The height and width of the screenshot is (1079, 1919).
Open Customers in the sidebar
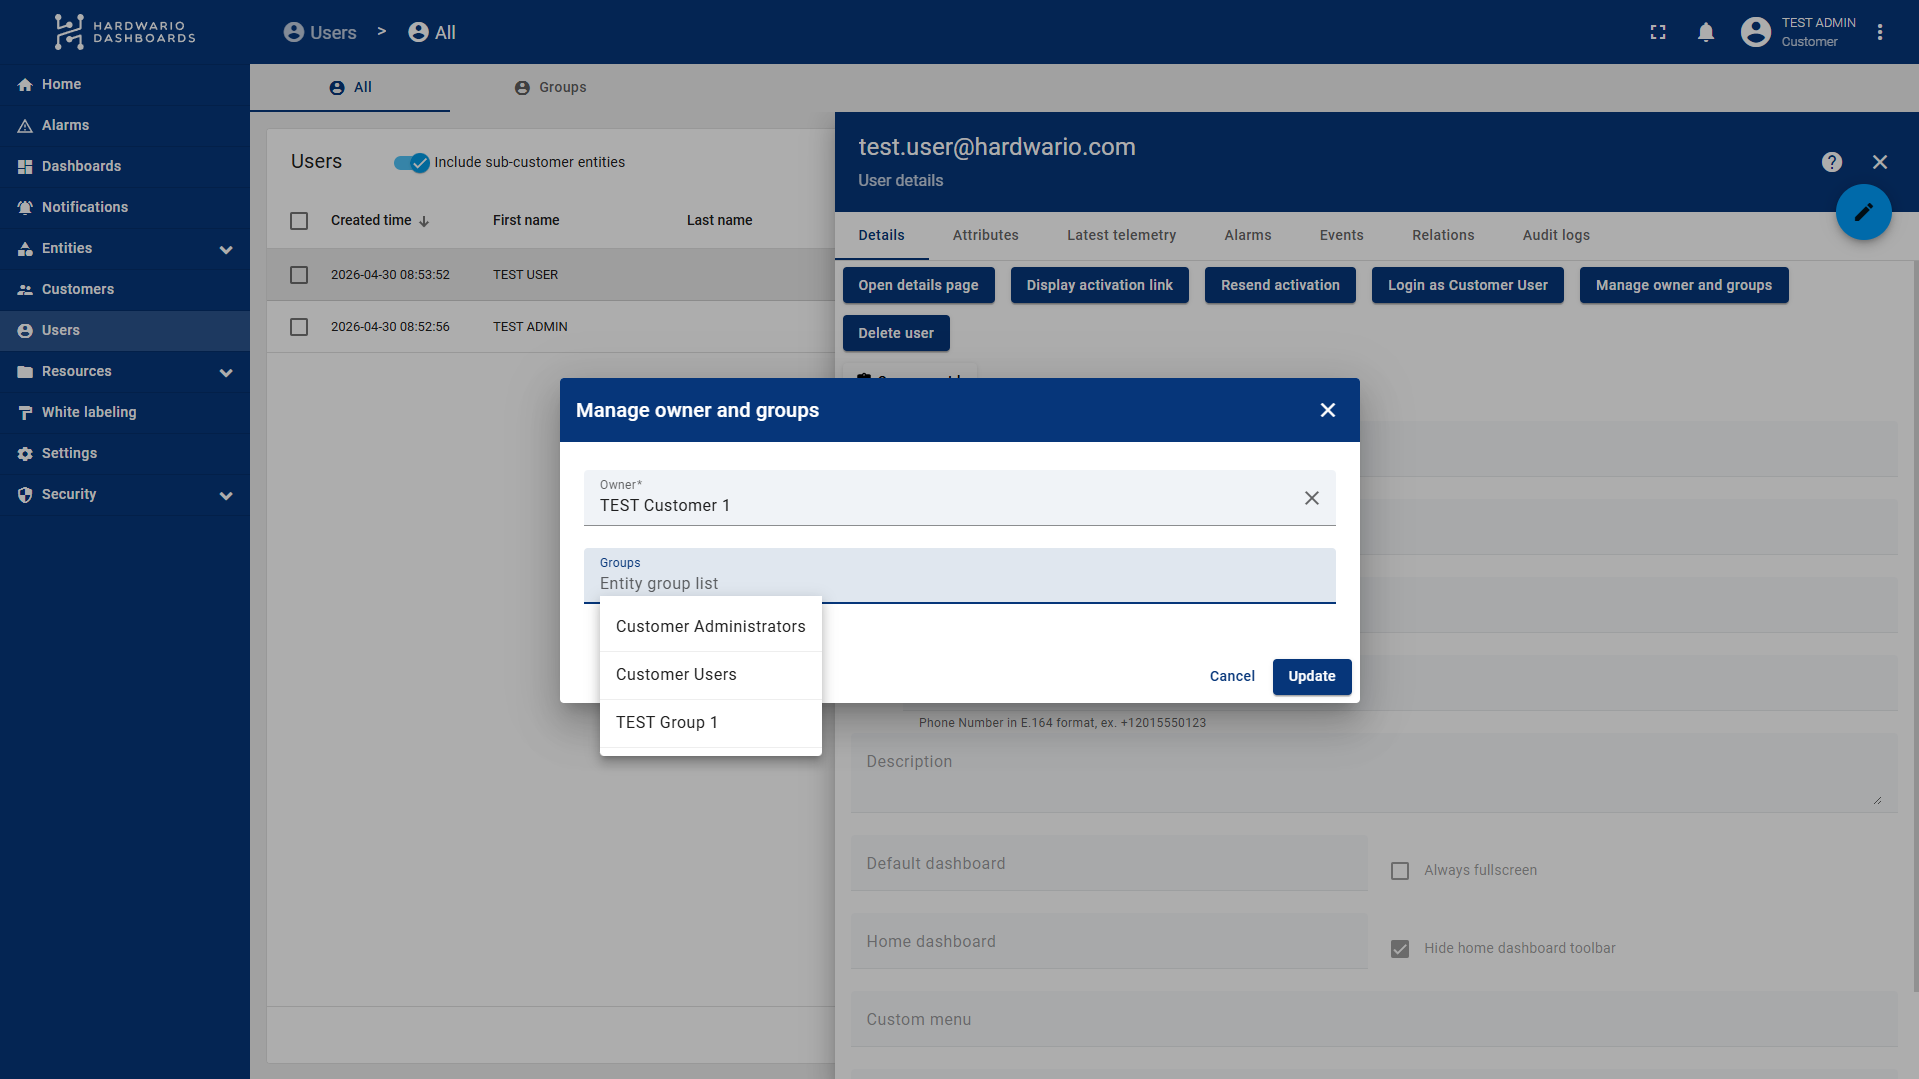point(124,289)
